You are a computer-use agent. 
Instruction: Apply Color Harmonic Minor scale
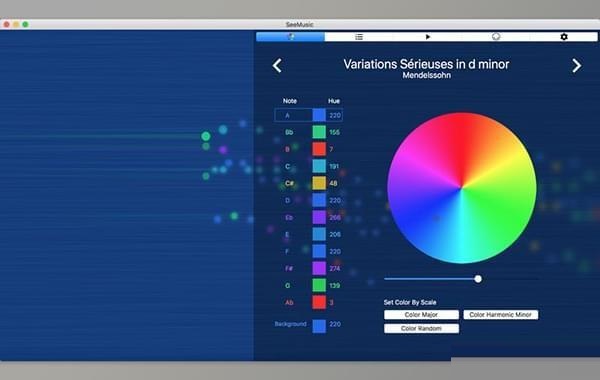tap(501, 315)
